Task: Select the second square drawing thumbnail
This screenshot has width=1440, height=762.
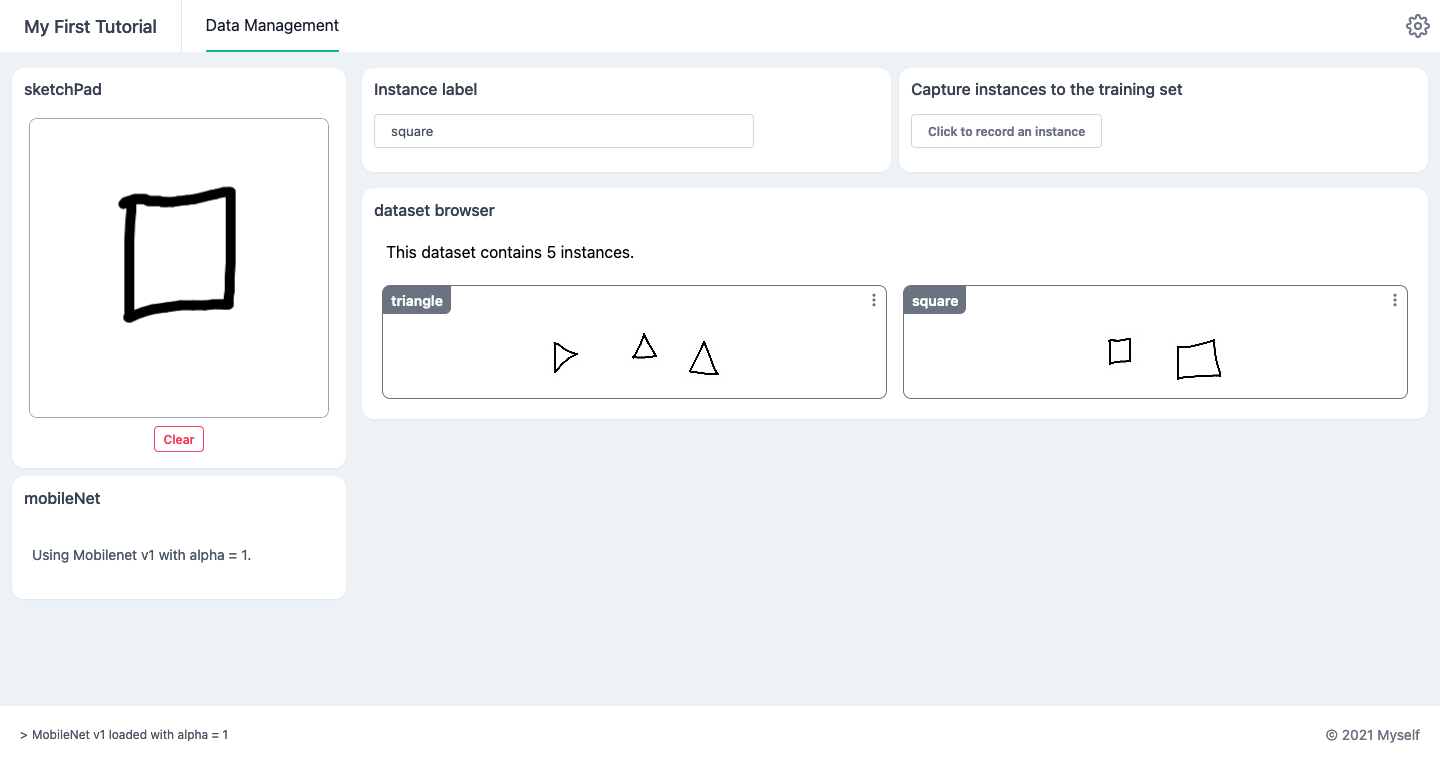Action: [x=1197, y=360]
